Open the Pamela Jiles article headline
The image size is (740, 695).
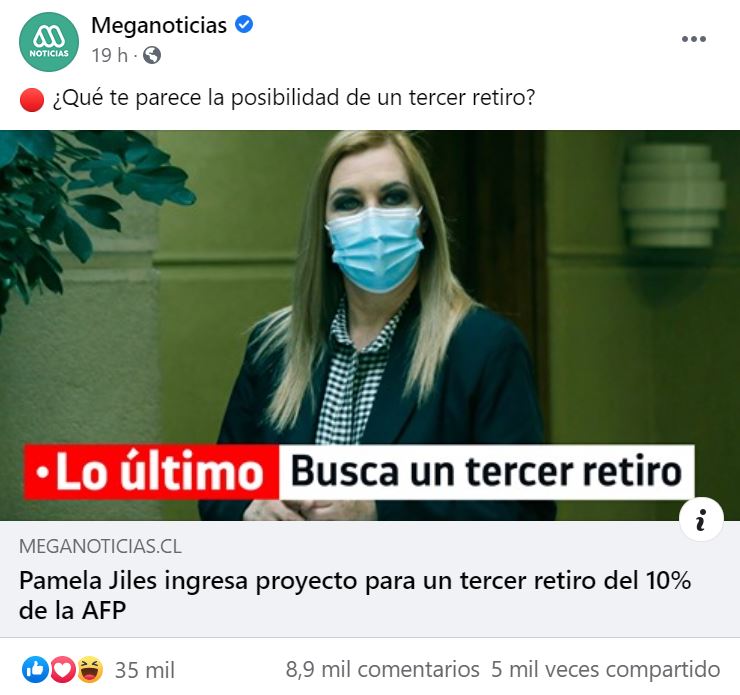(x=355, y=595)
